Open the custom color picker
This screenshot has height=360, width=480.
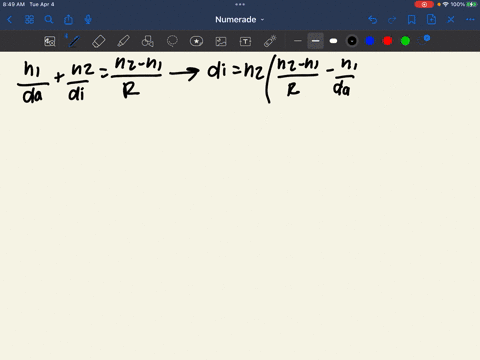[424, 40]
